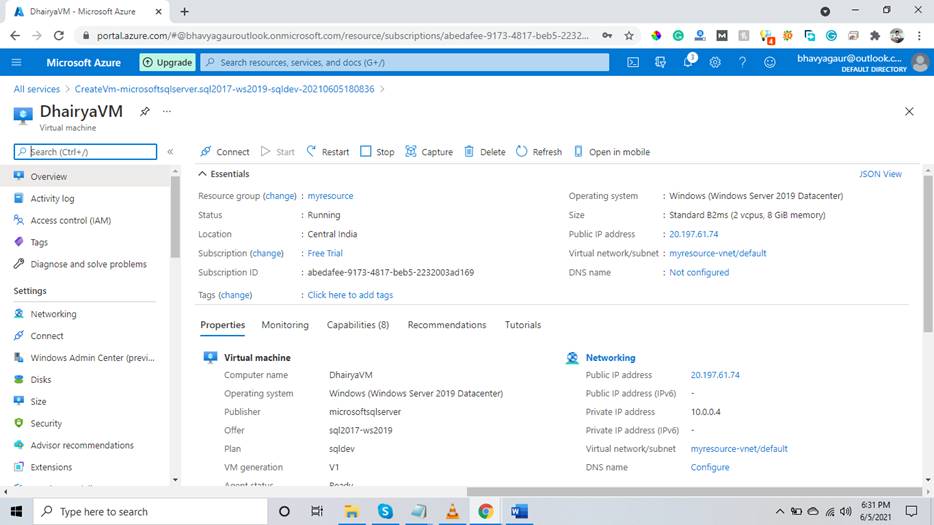Screen dimensions: 934x525
Task: Open the notifications bell
Action: click(x=688, y=61)
